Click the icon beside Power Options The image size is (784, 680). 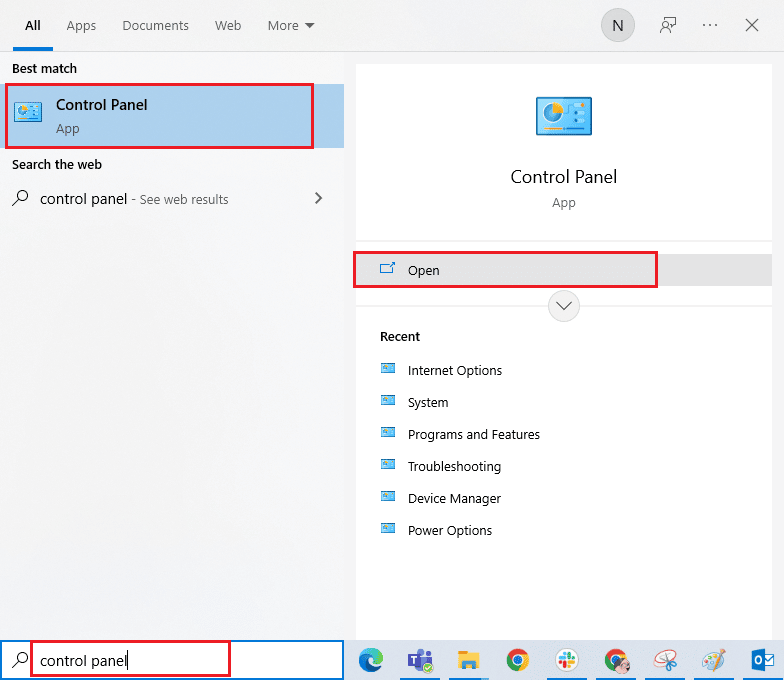coord(388,528)
